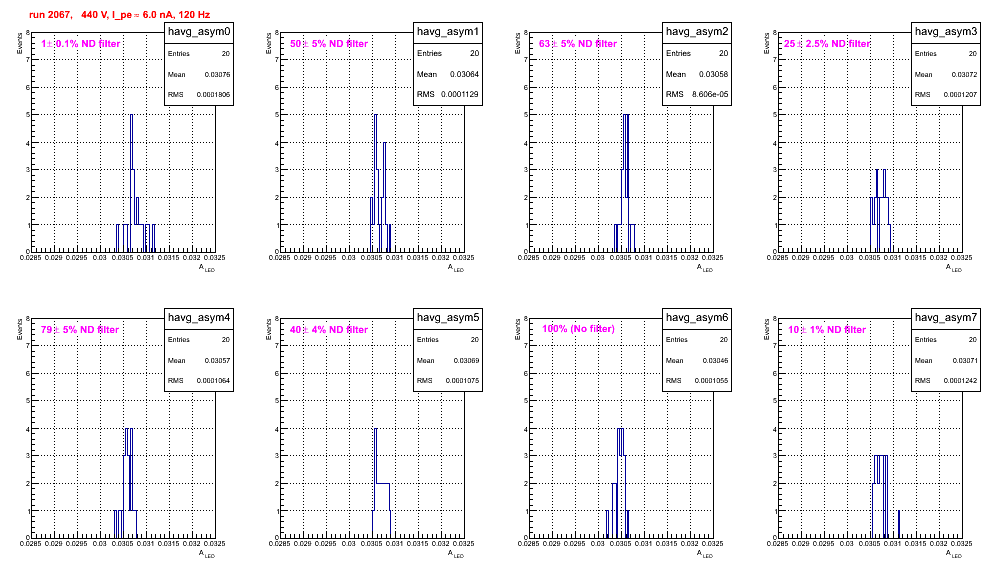Click the '100% (No filter)' label

tap(578, 329)
